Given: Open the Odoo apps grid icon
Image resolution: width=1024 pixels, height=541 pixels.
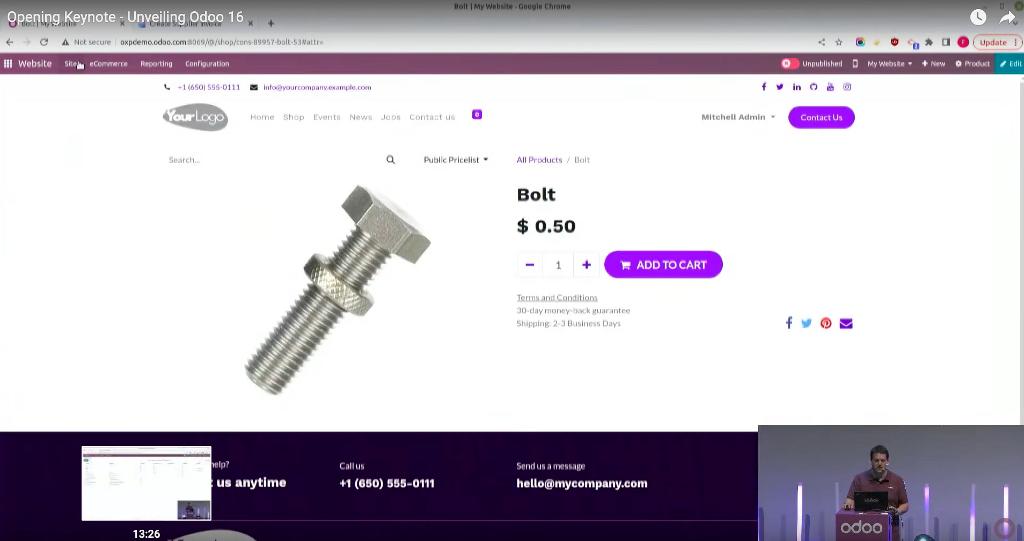Looking at the screenshot, I should pyautogui.click(x=8, y=63).
